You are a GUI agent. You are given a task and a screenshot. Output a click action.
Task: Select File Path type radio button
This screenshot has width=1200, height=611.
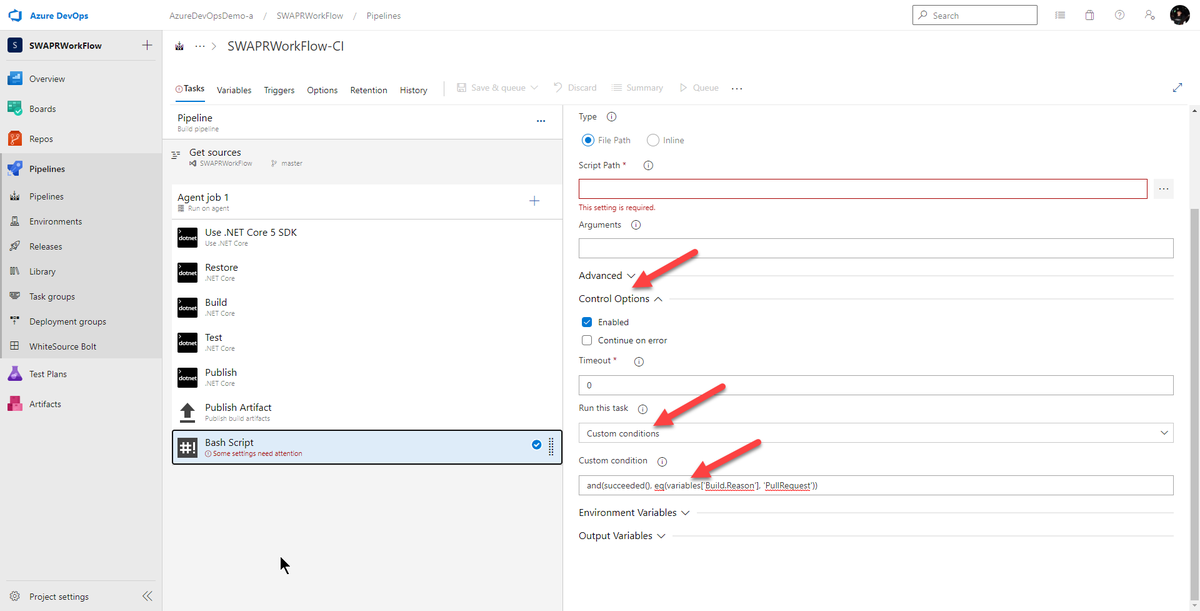(588, 140)
